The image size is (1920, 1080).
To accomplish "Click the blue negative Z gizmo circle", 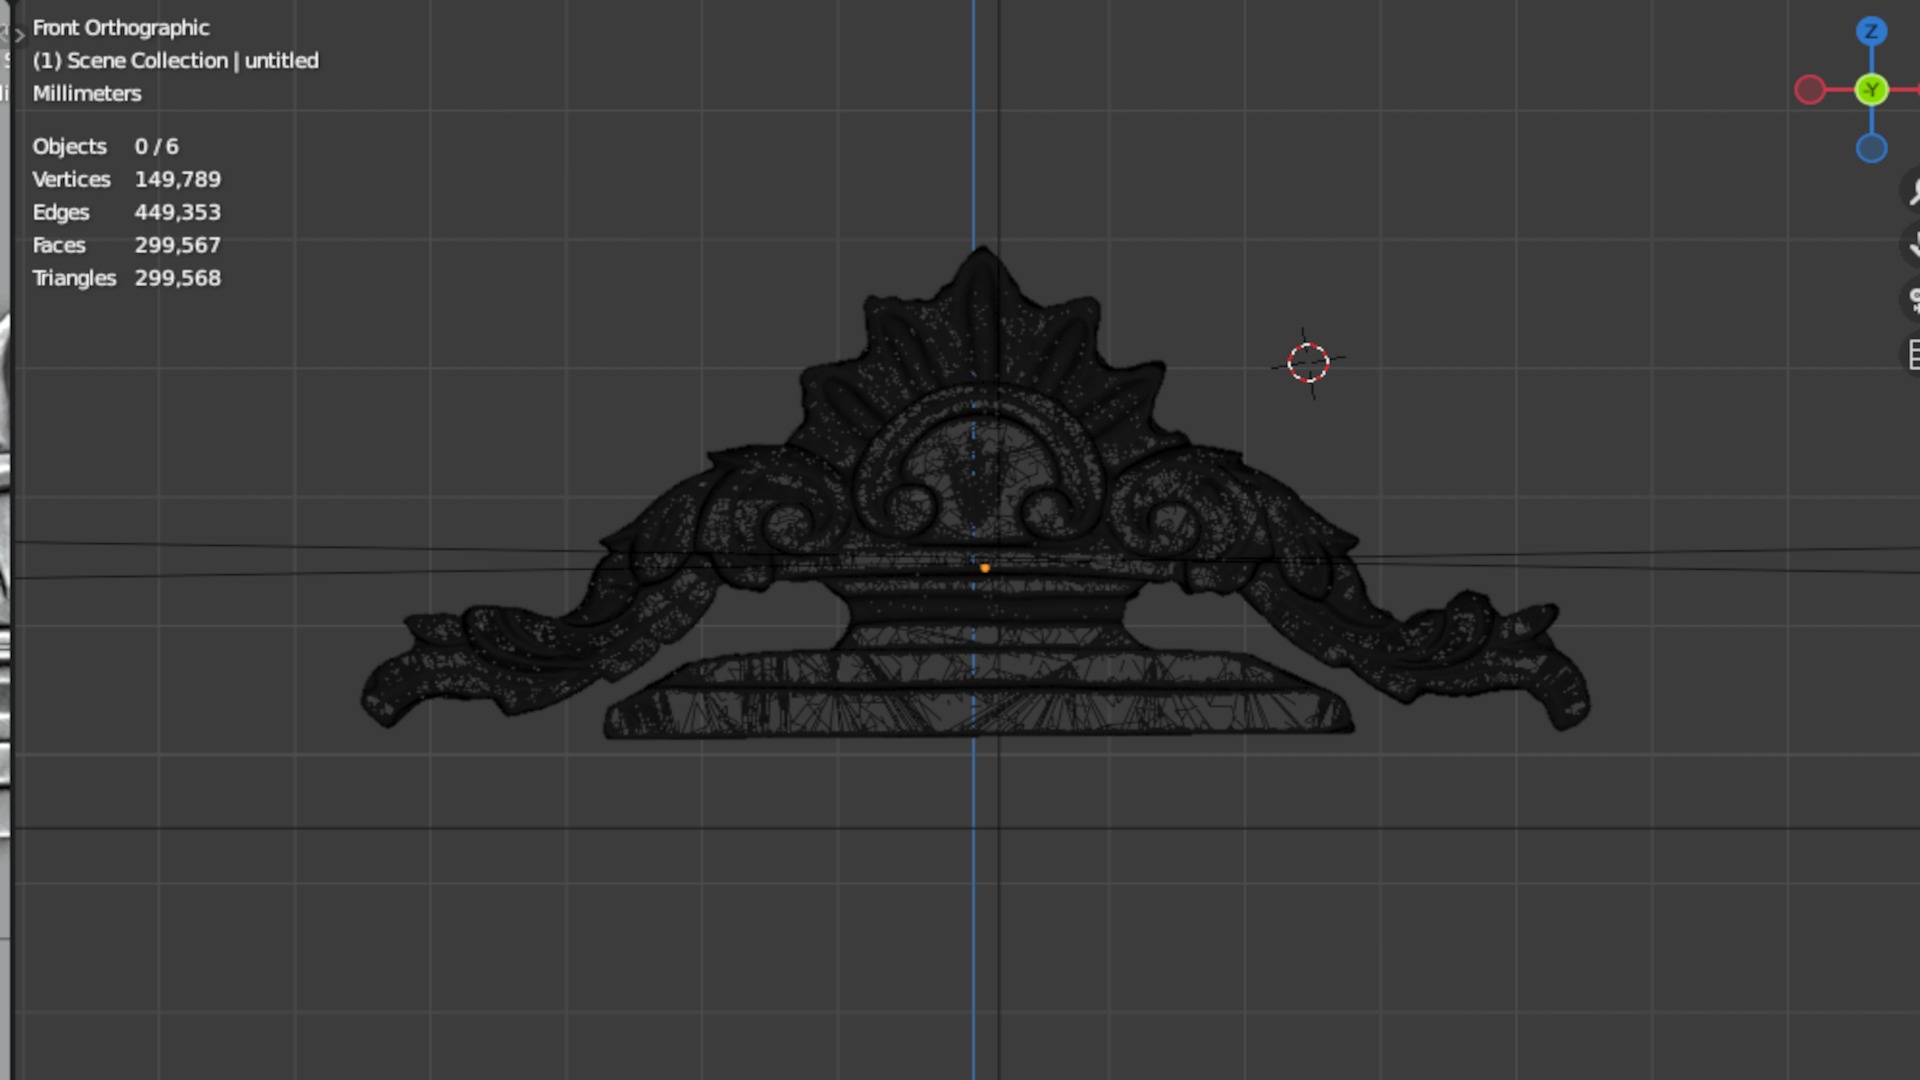I will 1871,149.
